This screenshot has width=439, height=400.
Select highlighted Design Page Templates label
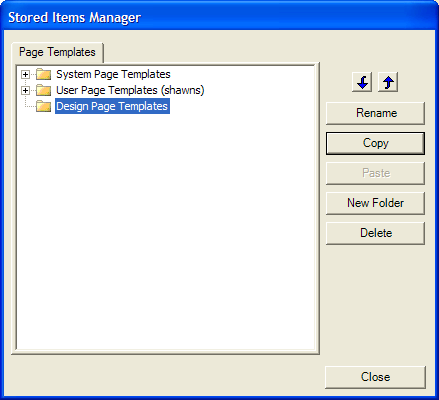112,106
